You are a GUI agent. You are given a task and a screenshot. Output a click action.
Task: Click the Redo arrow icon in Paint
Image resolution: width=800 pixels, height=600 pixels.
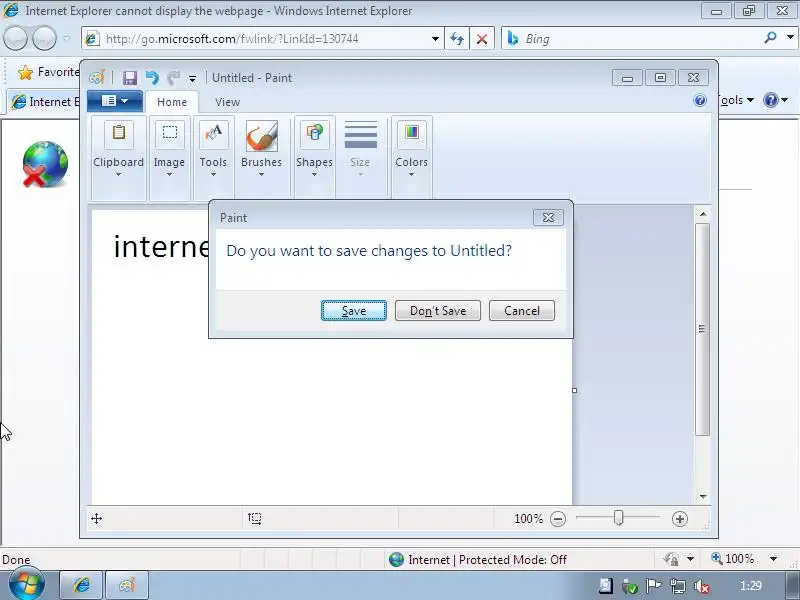click(173, 78)
